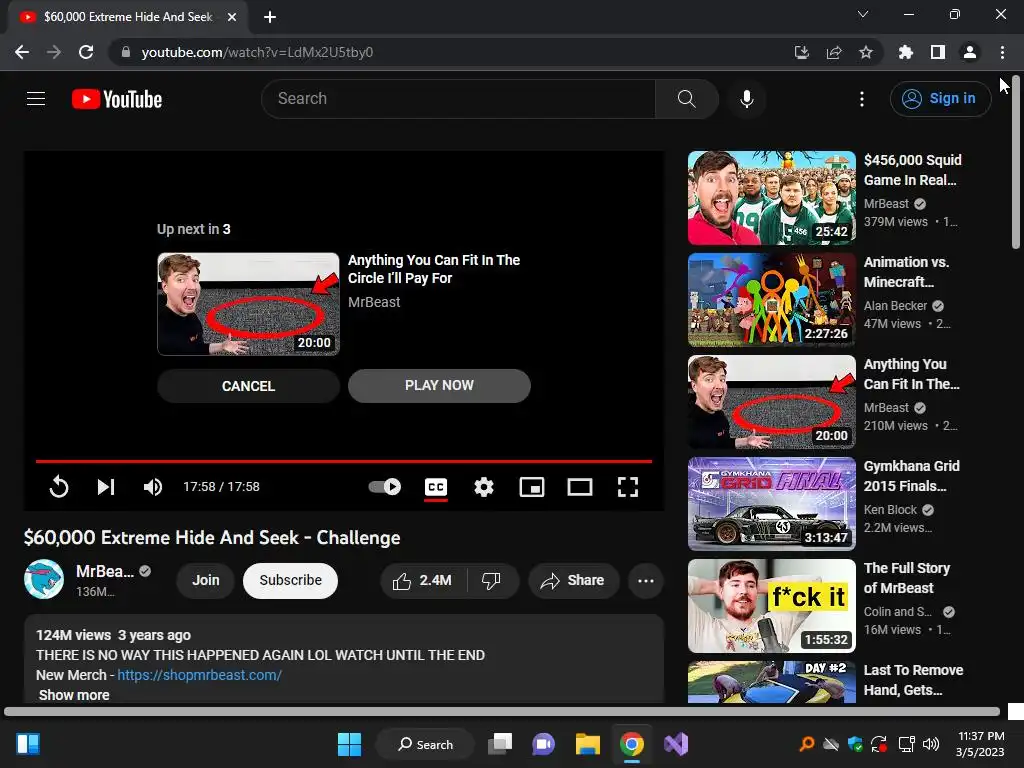This screenshot has height=768, width=1024.
Task: Open the MrBeast channel avatar
Action: coord(44,579)
